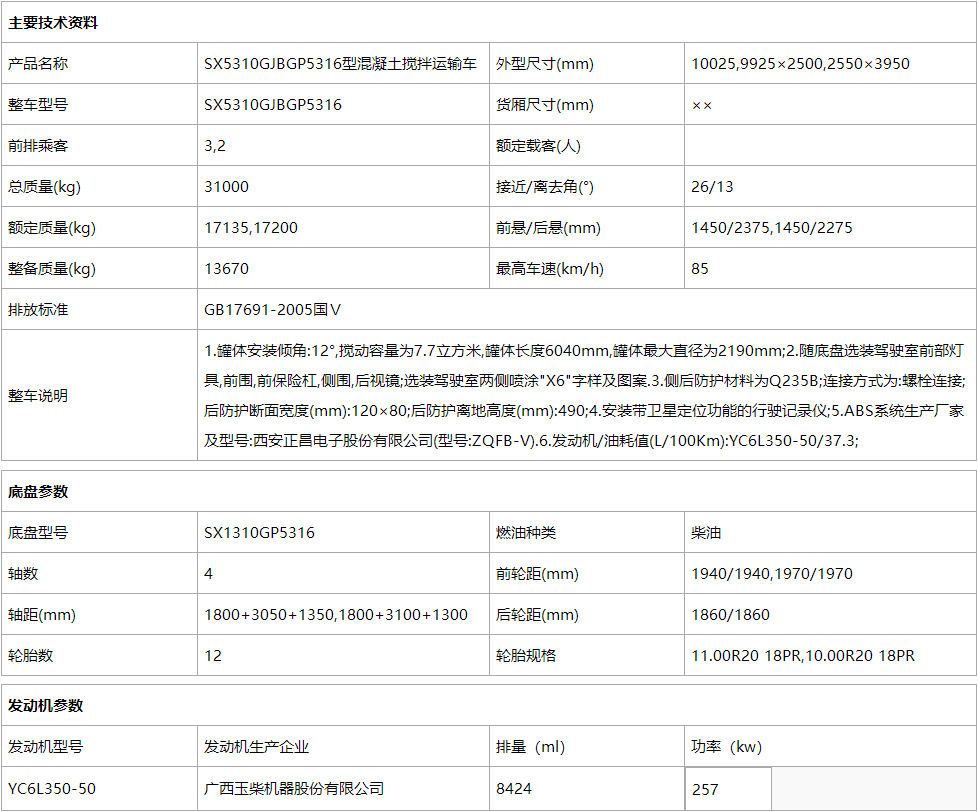Click the 轮胎数 label

pyautogui.click(x=31, y=655)
